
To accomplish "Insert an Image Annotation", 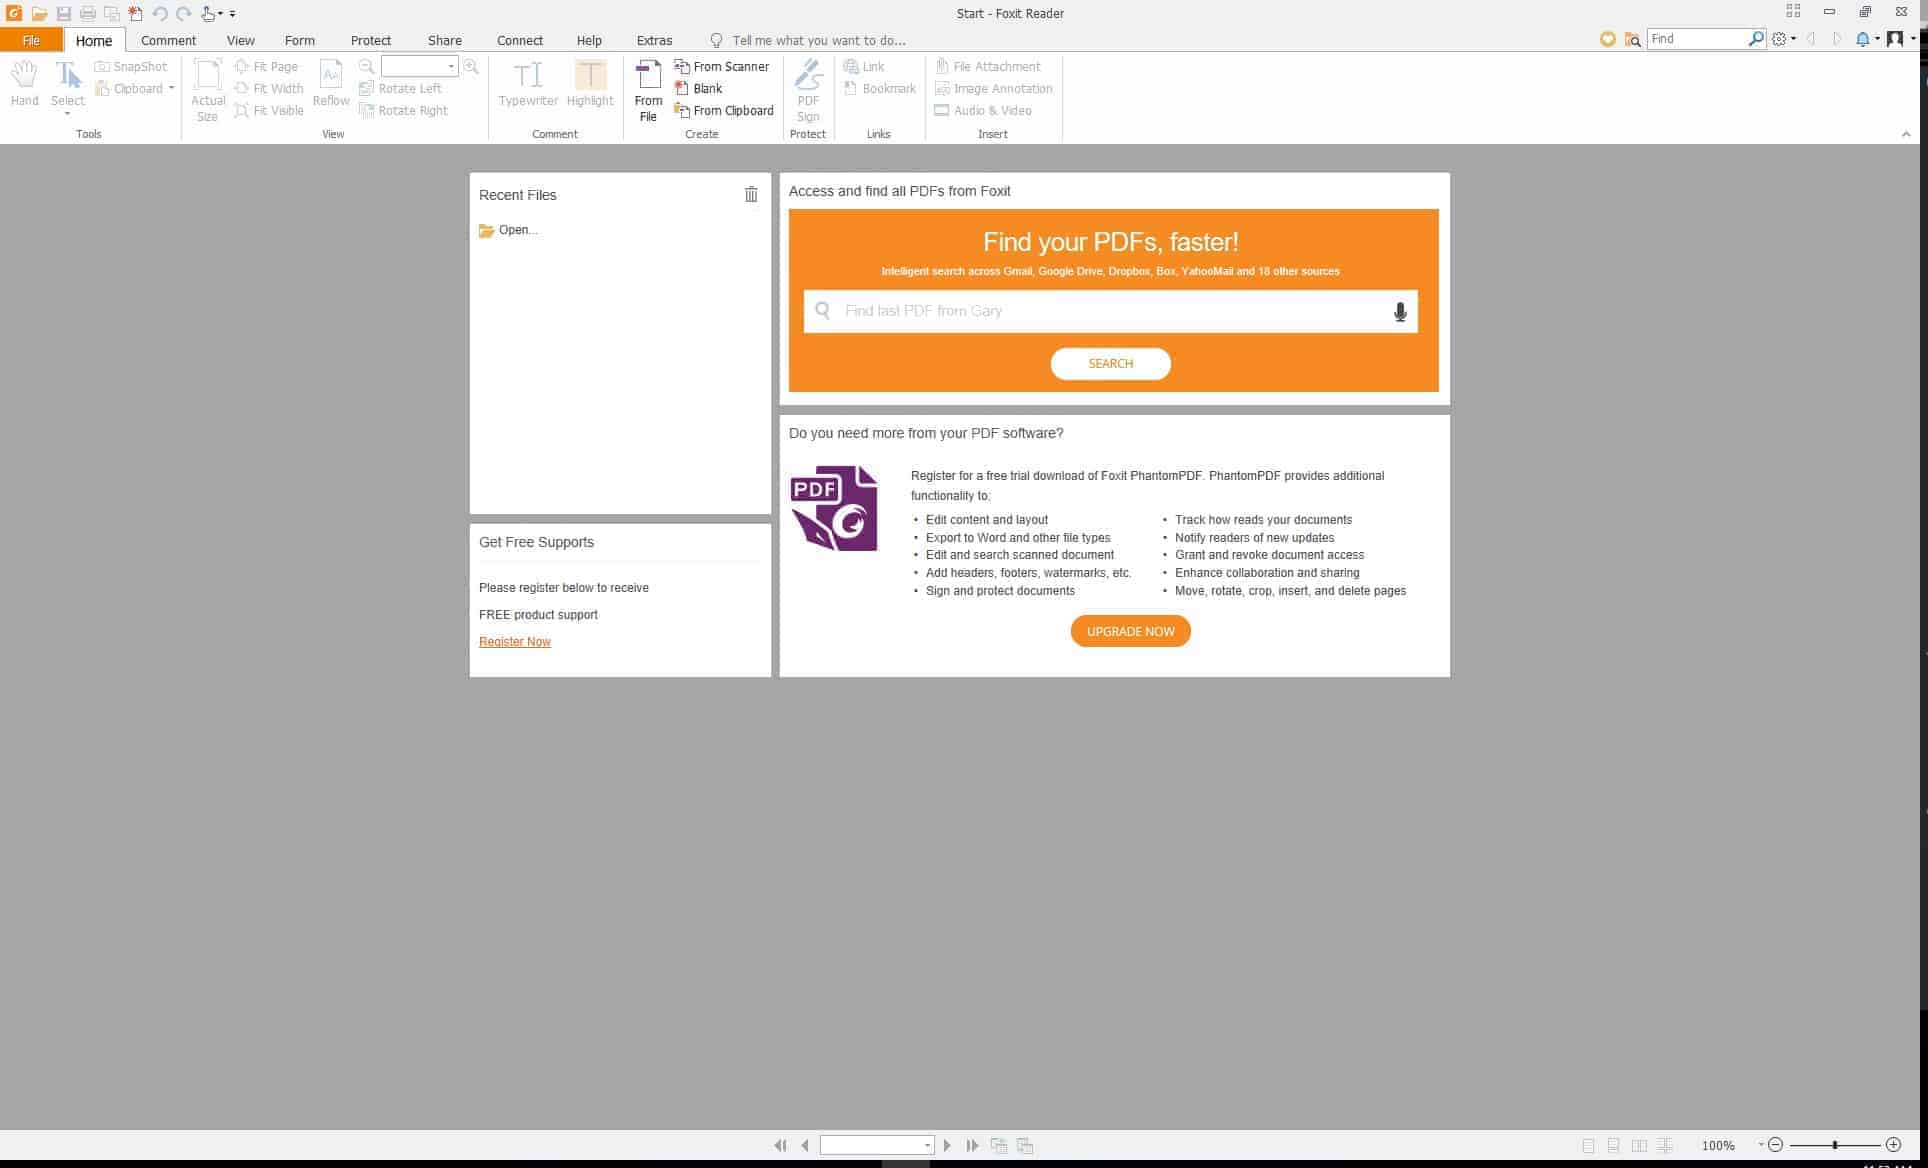I will pos(993,88).
